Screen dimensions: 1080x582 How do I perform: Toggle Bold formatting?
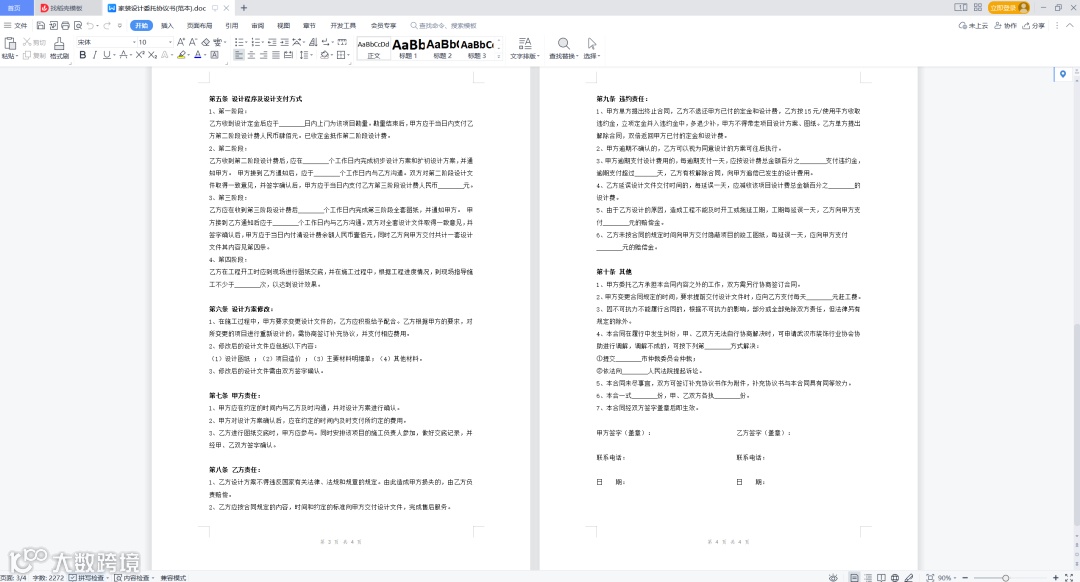83,55
